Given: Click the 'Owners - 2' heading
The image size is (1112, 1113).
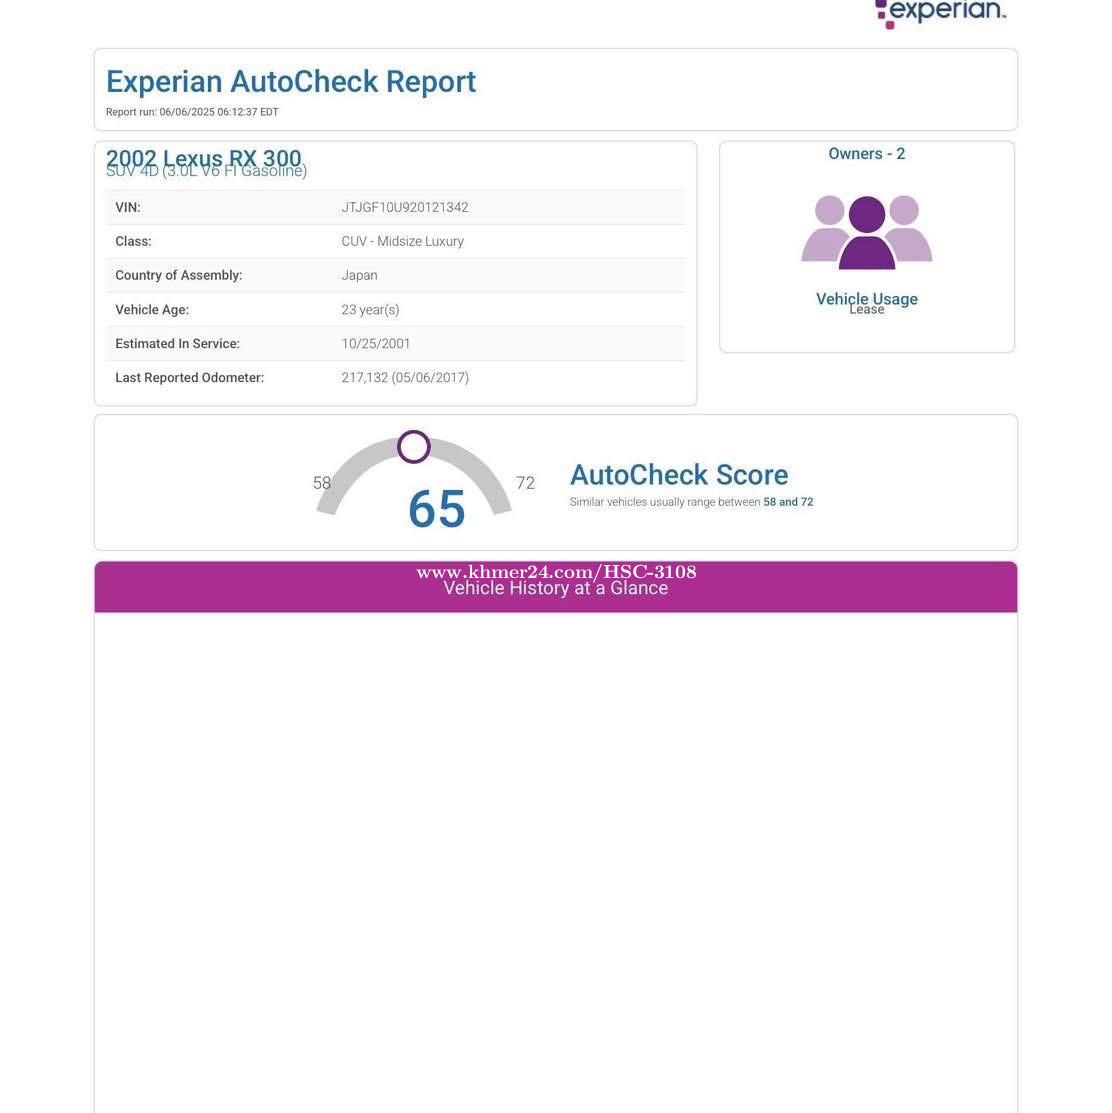Looking at the screenshot, I should click(x=866, y=153).
